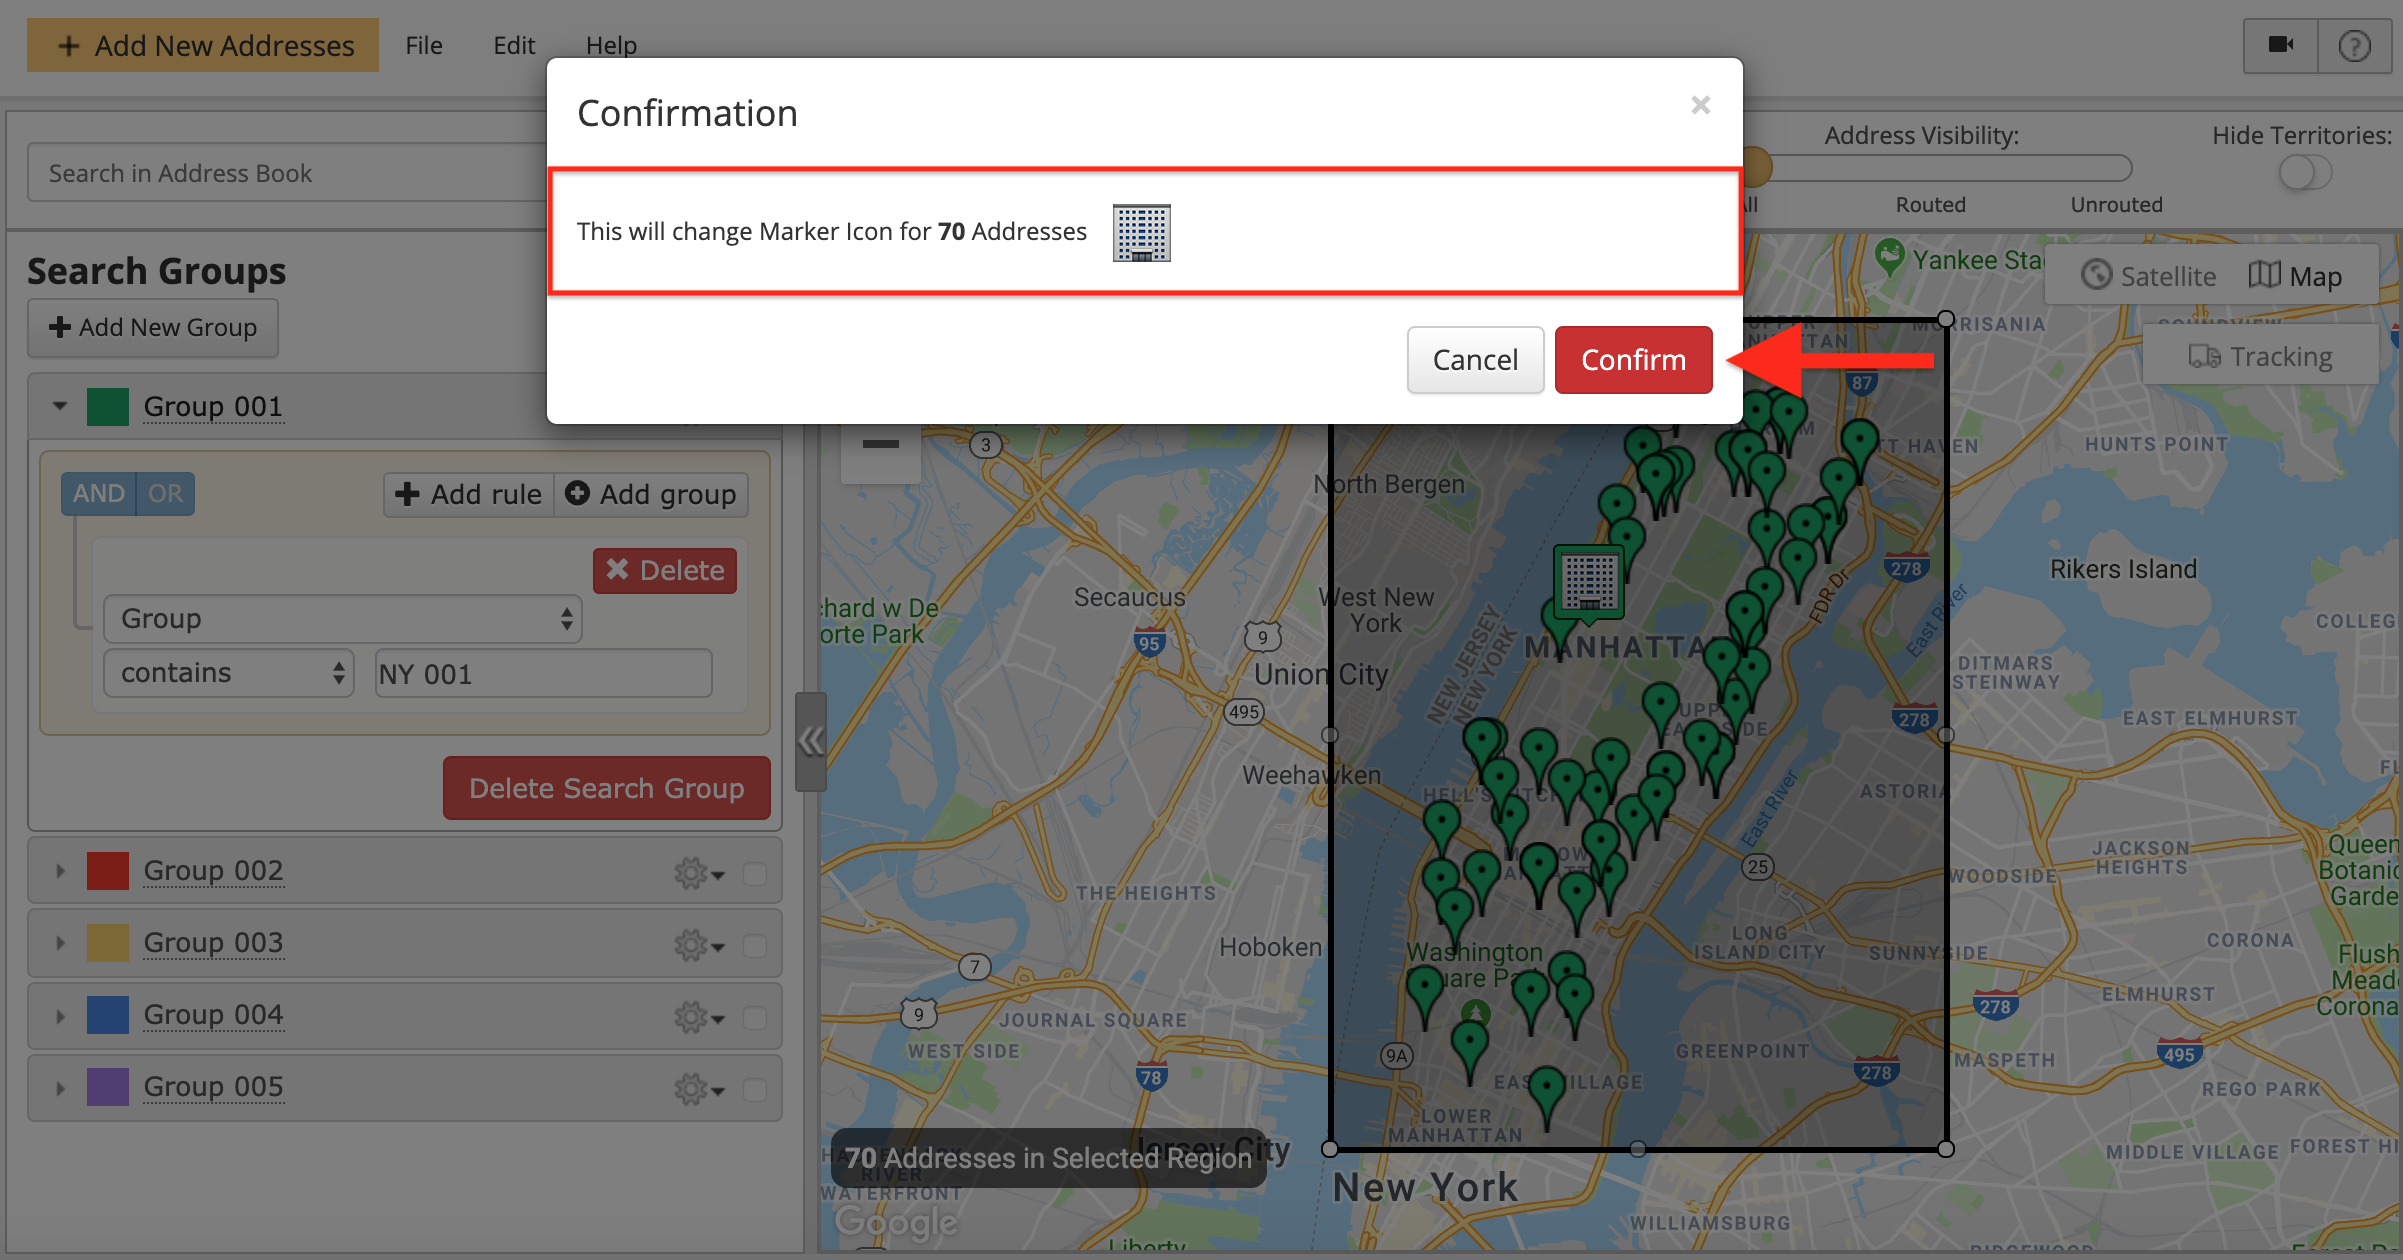The width and height of the screenshot is (2403, 1260).
Task: Click Group 001 green color swatch
Action: tap(108, 407)
